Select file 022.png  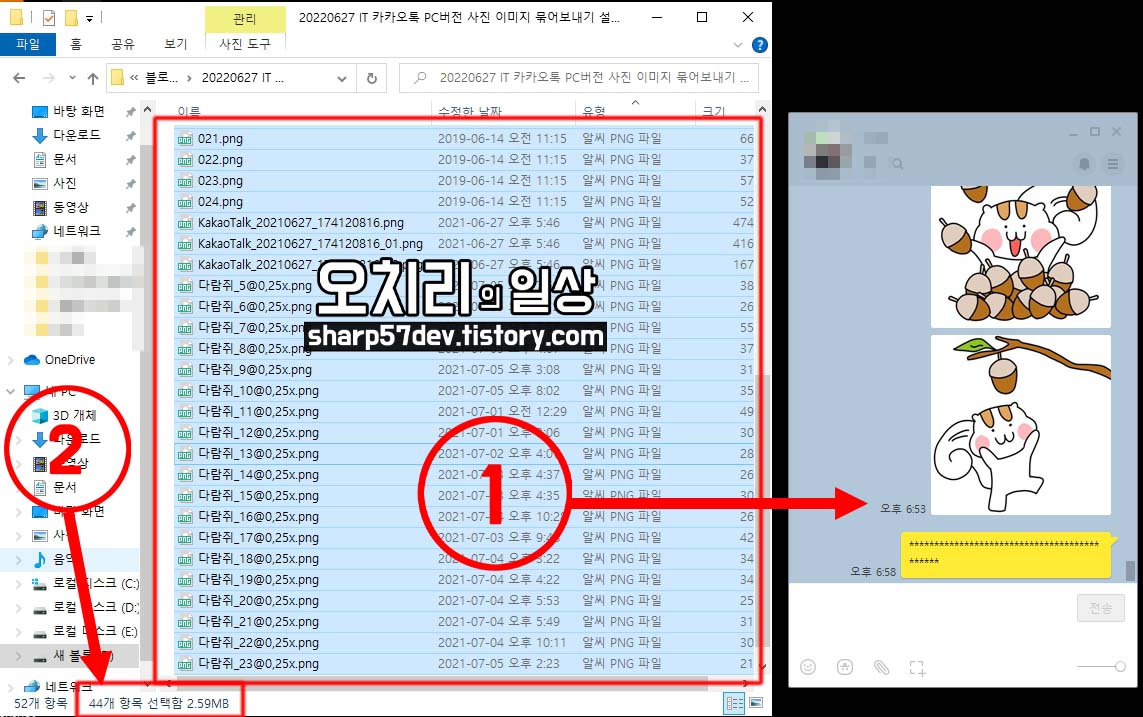(x=220, y=160)
